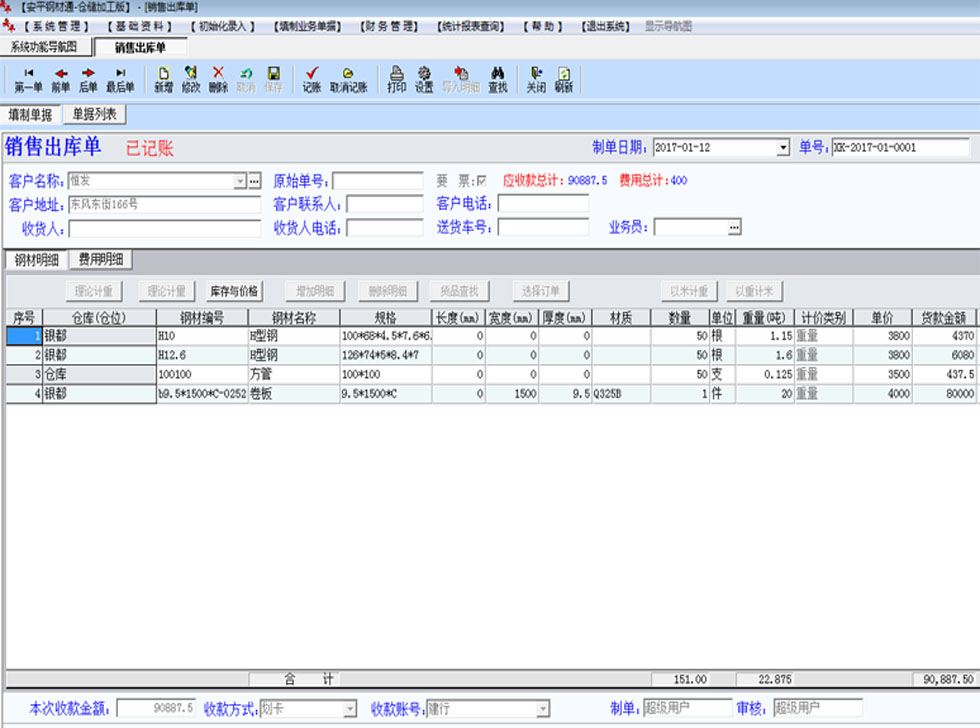This screenshot has height=728, width=980.
Task: Expand the 客户名称 dropdown arrow
Action: coord(240,181)
